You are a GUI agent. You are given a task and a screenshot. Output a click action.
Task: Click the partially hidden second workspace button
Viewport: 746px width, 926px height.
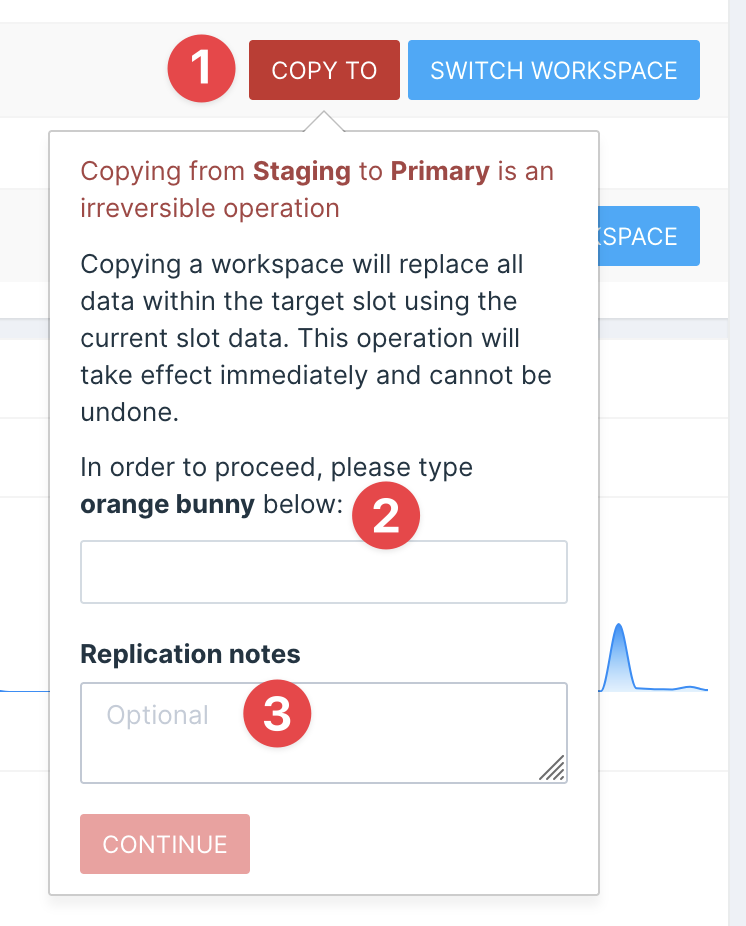649,236
